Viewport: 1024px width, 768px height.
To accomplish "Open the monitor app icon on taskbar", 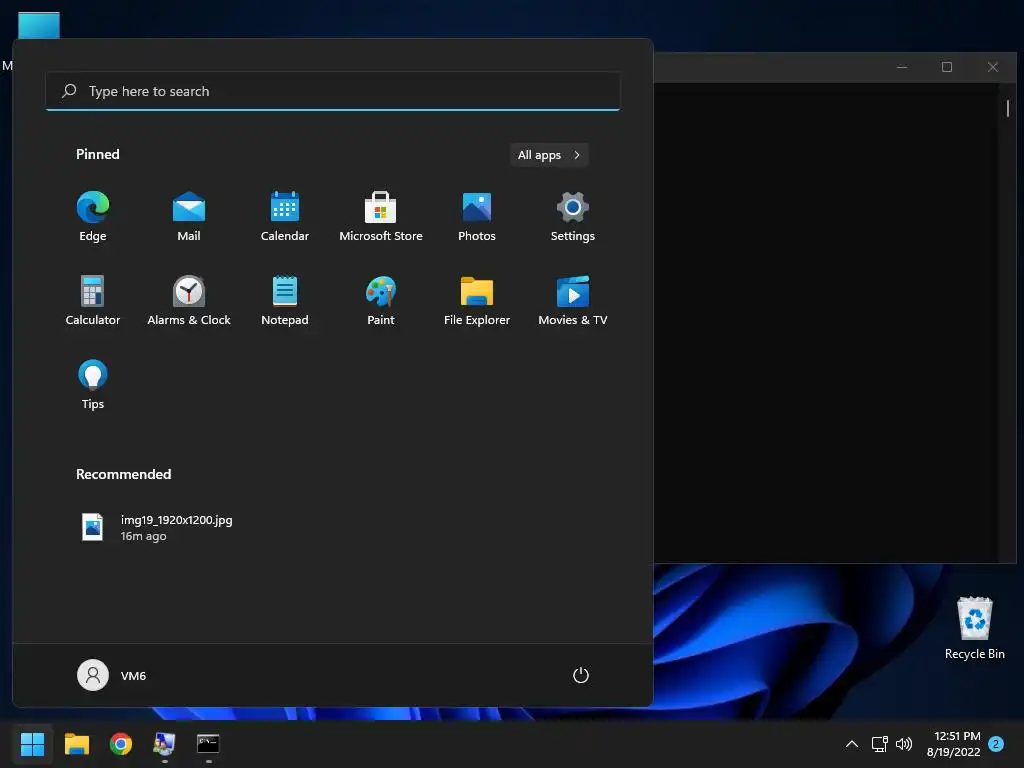I will click(x=165, y=744).
